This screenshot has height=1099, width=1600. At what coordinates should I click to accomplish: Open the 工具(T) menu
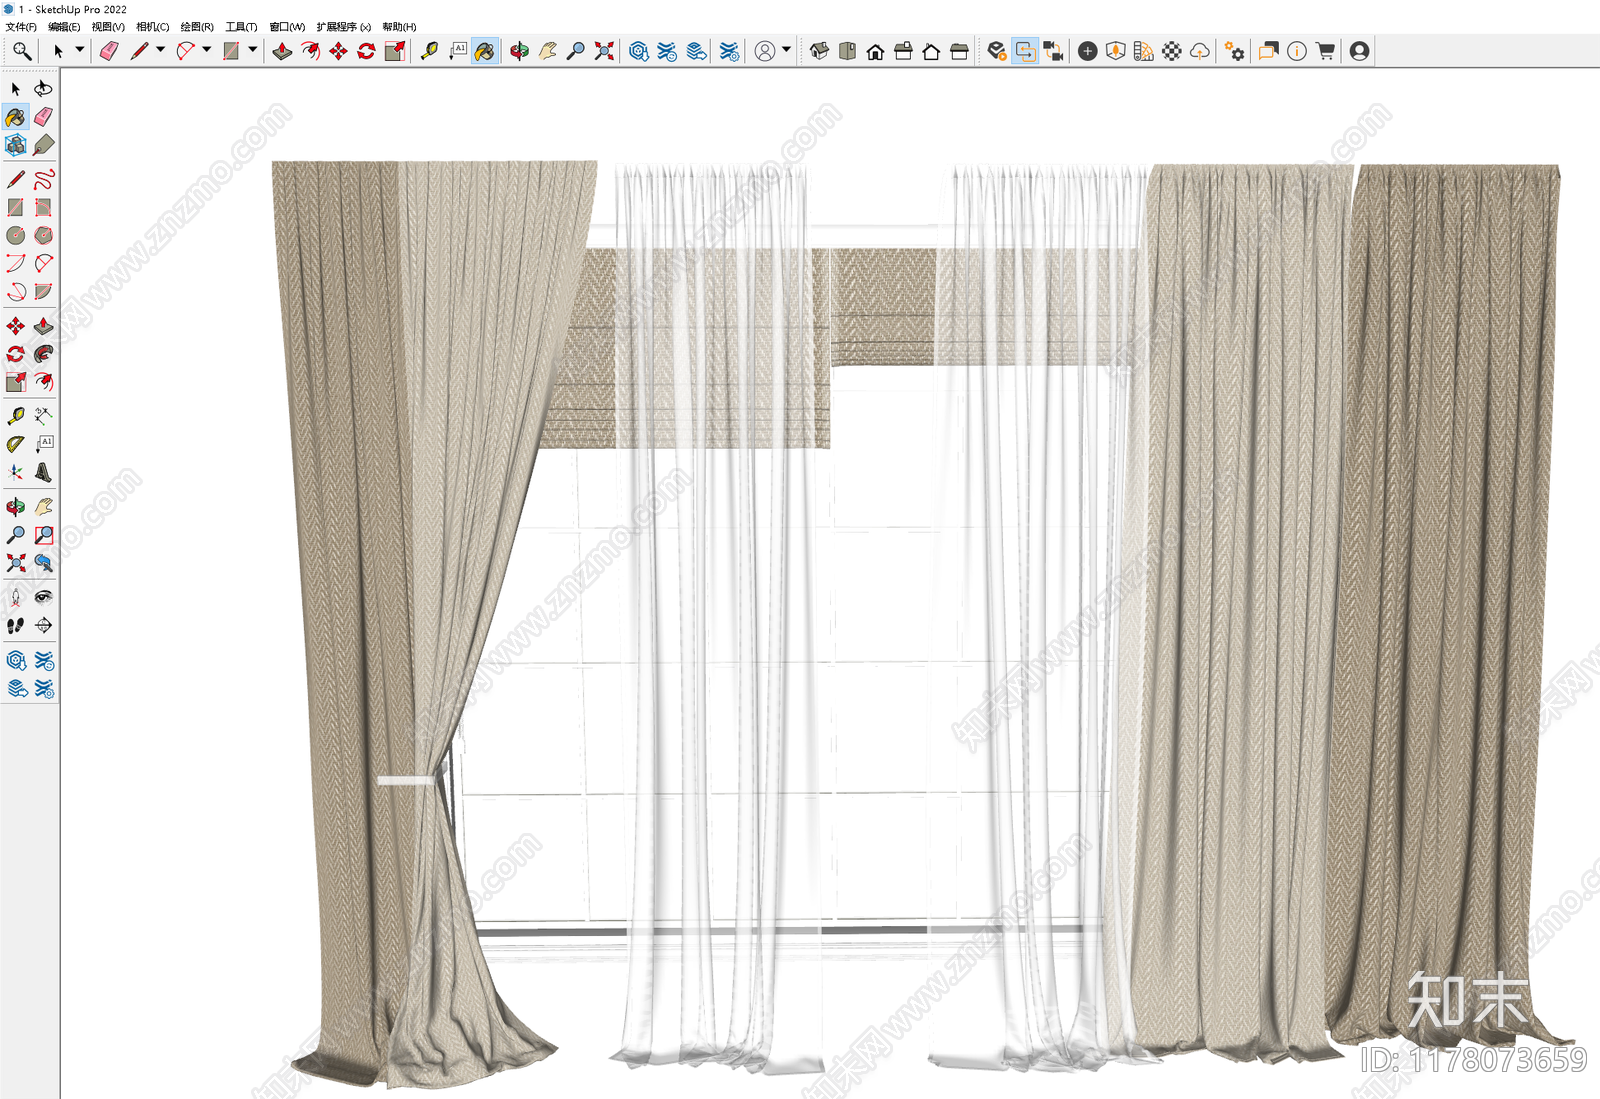pyautogui.click(x=241, y=27)
